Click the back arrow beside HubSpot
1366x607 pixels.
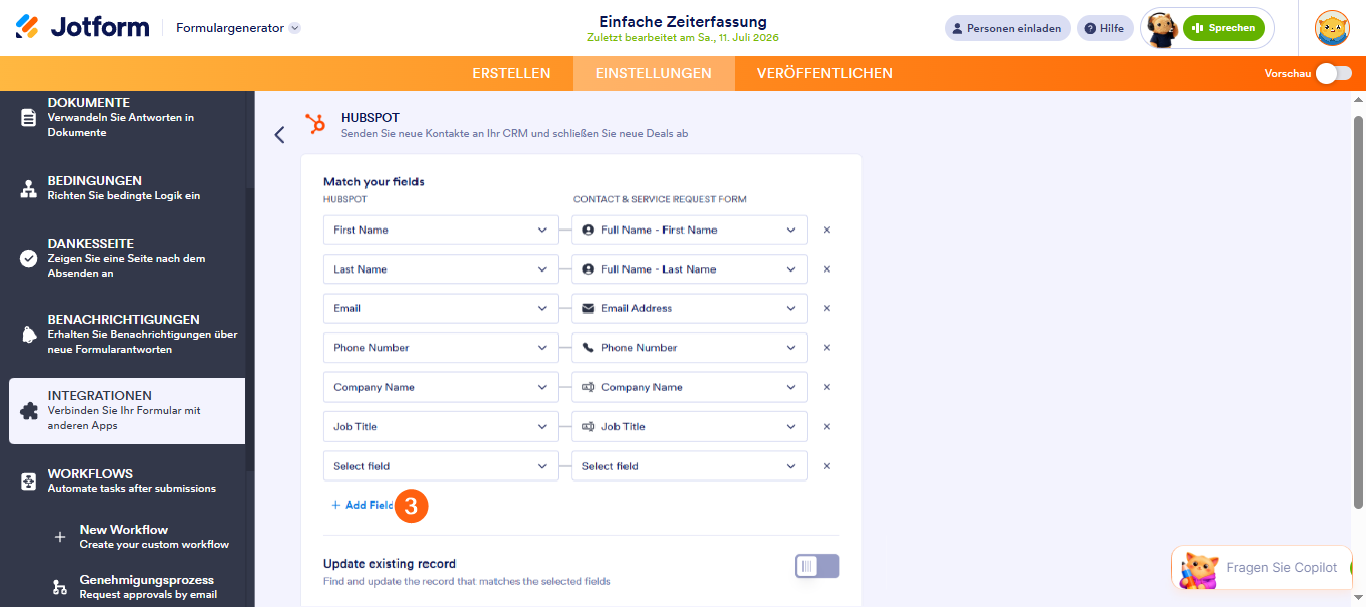click(x=279, y=134)
